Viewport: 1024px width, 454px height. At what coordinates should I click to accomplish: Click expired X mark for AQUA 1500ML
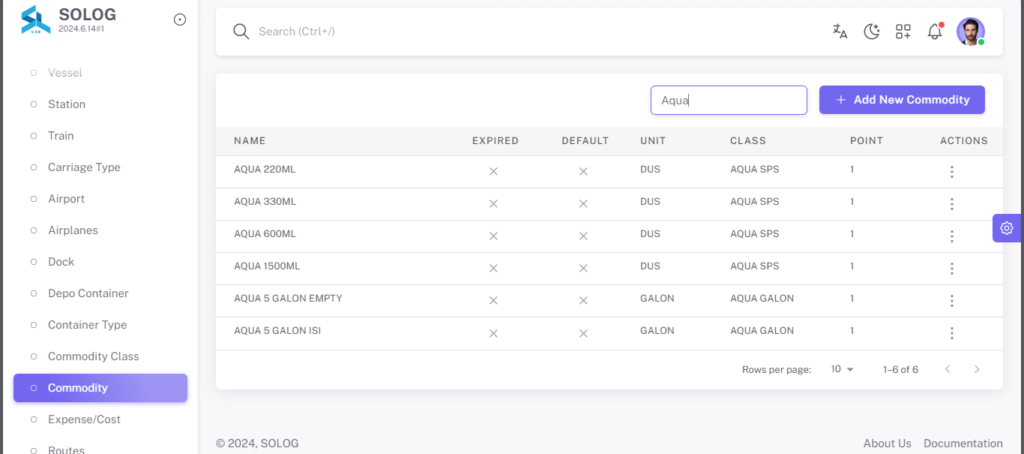pos(494,268)
